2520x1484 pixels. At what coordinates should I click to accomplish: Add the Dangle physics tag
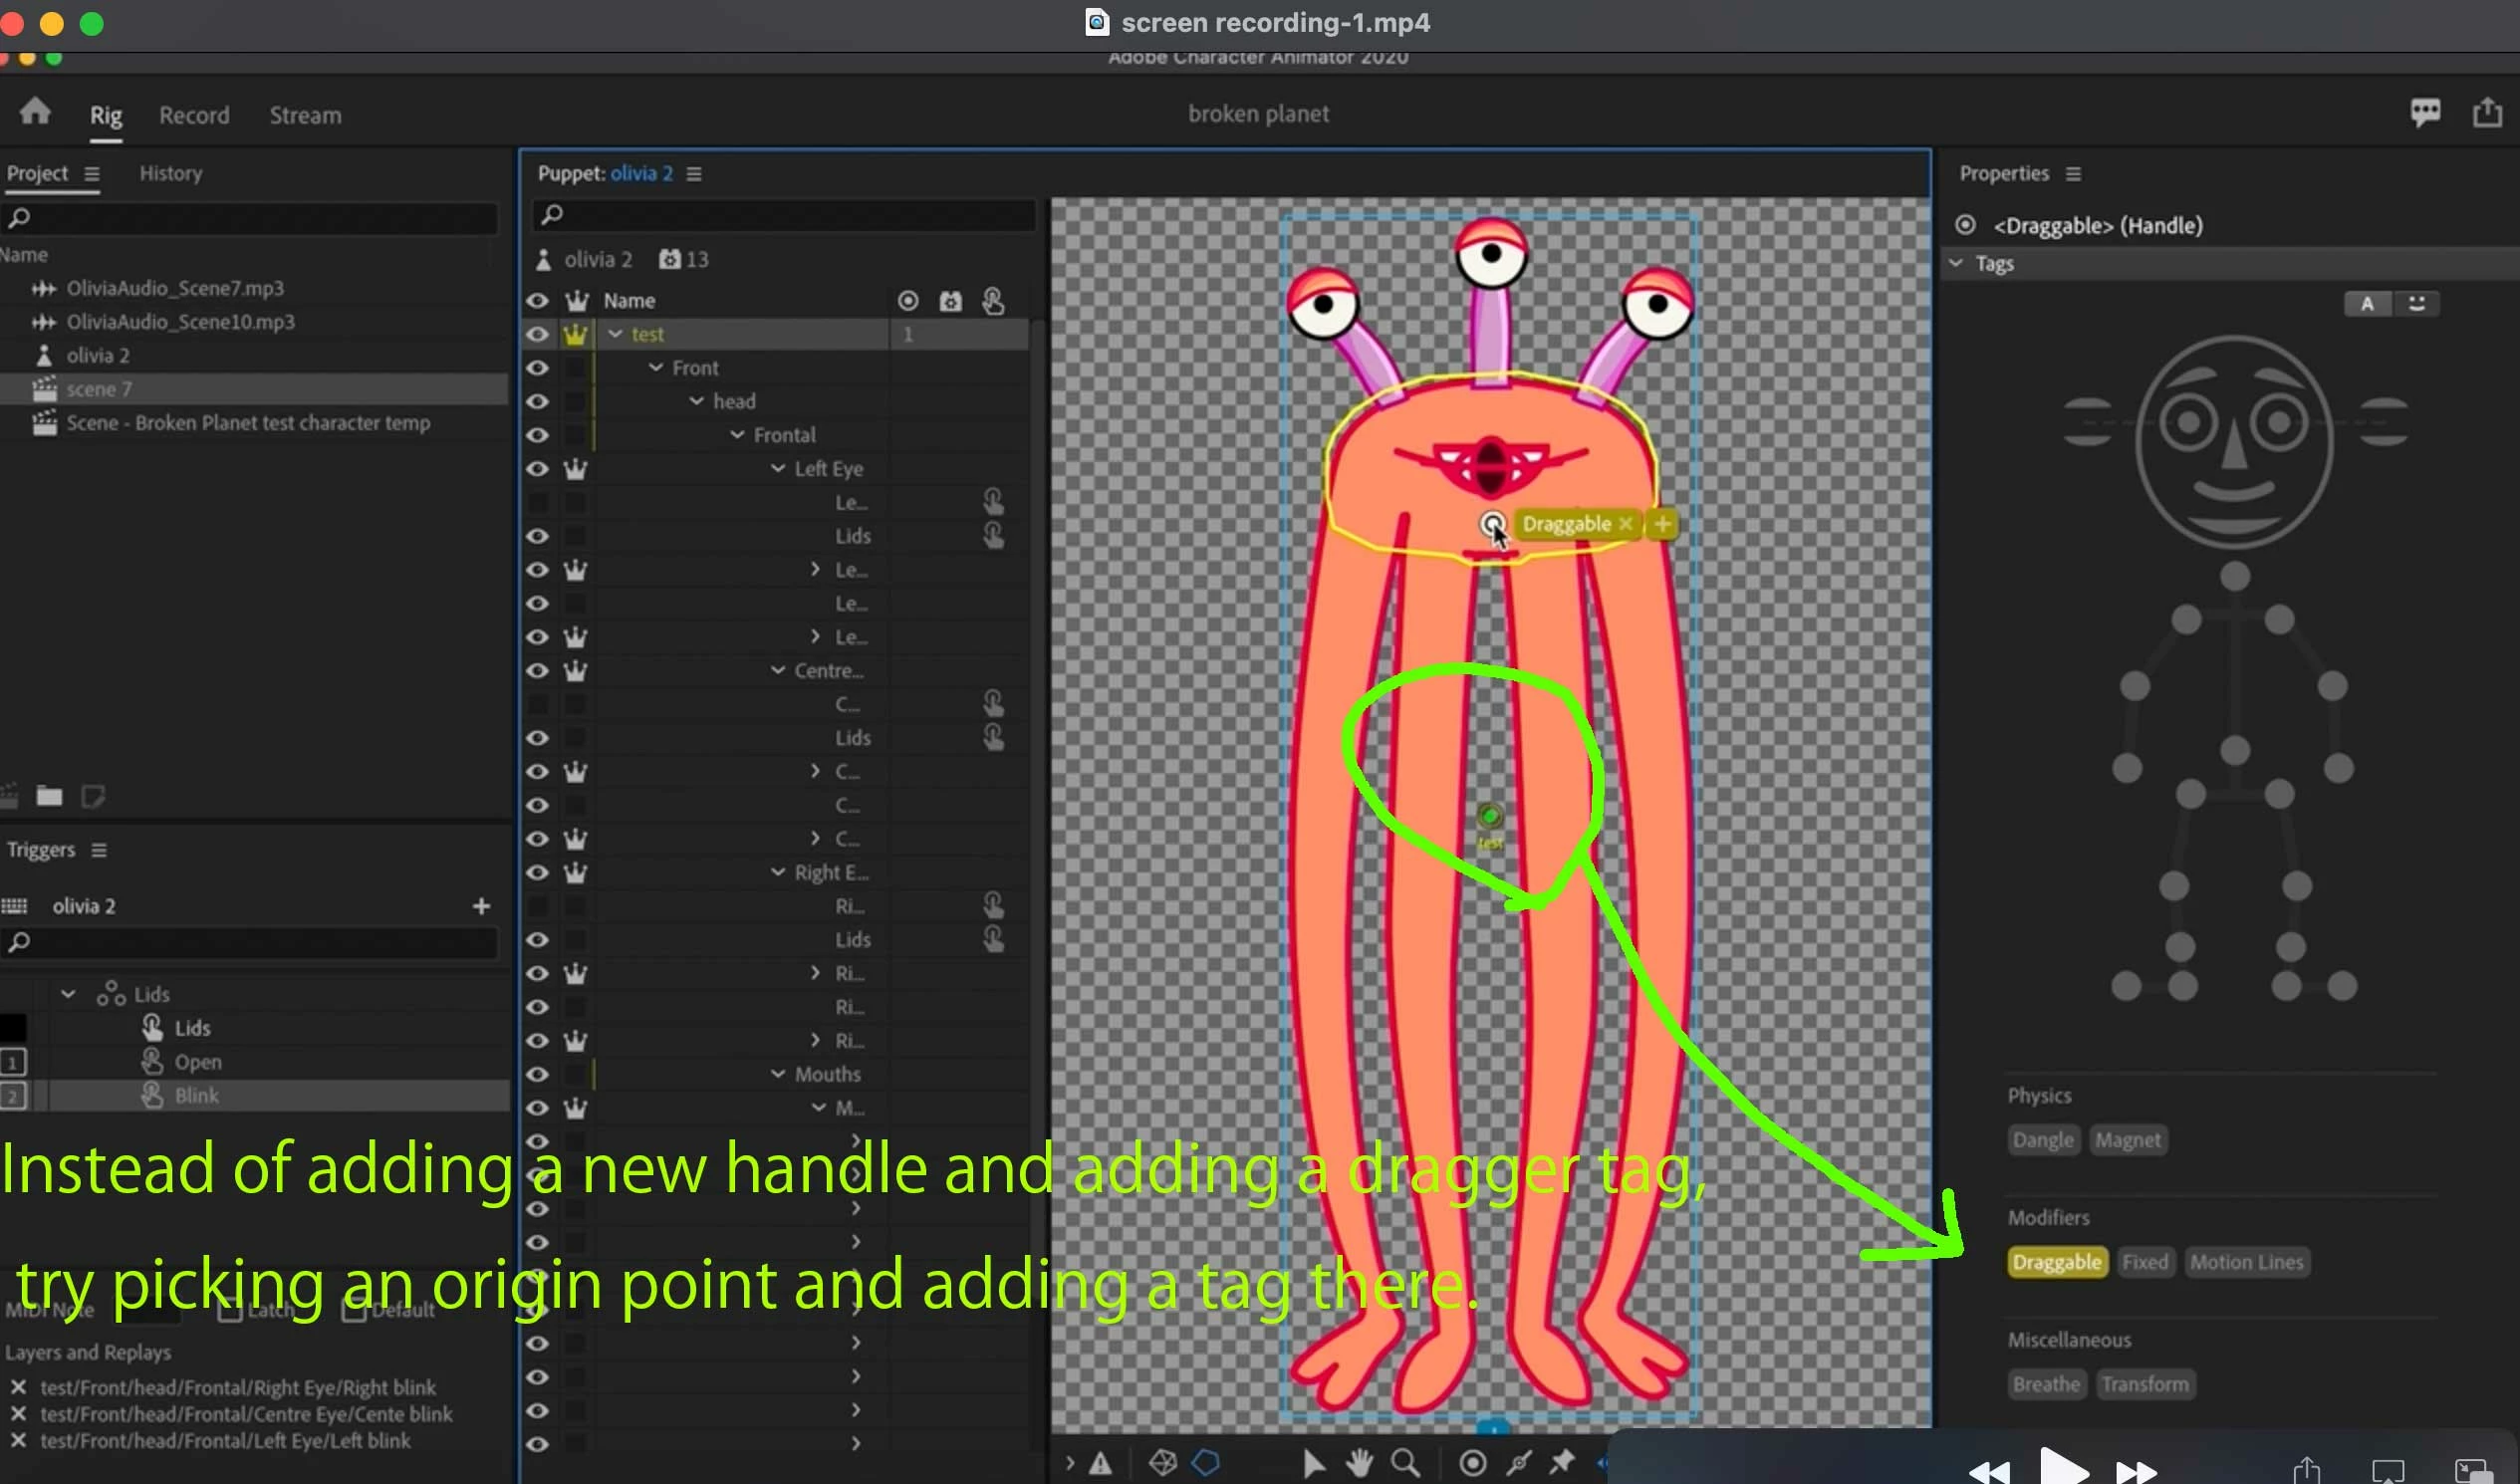(x=2042, y=1140)
